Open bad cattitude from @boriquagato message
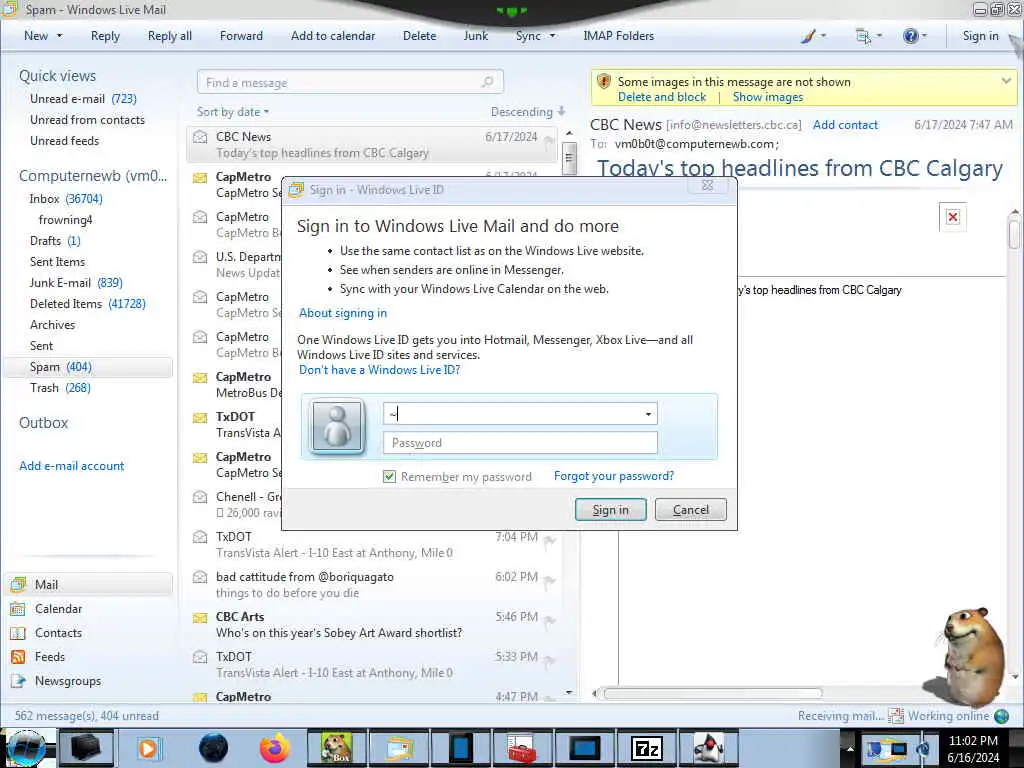 (x=372, y=584)
